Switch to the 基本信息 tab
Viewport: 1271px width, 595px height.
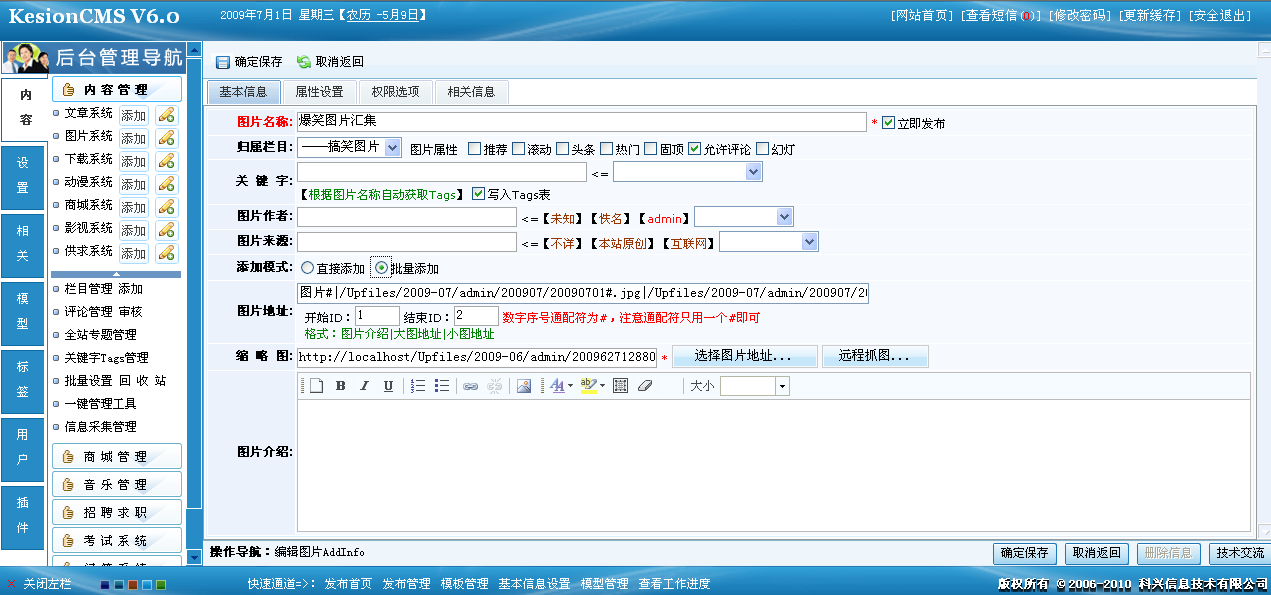pos(243,92)
